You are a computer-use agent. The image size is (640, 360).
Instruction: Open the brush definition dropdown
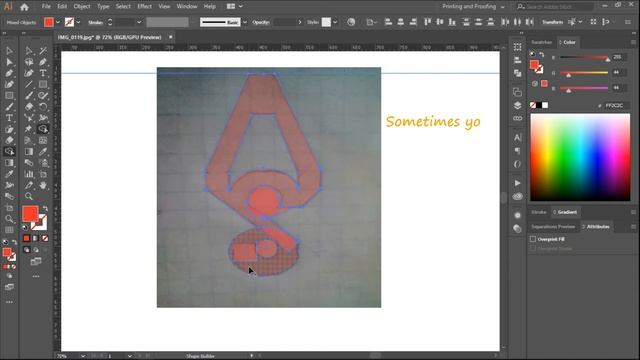click(x=244, y=22)
